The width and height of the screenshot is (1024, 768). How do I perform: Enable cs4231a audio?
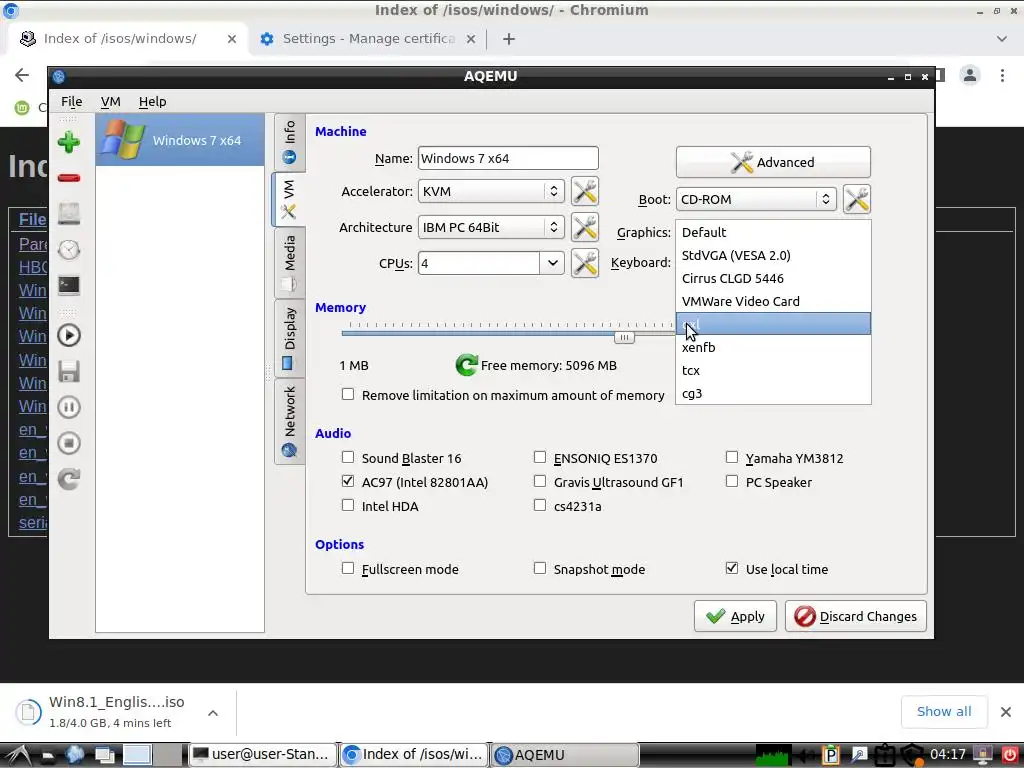tap(540, 505)
